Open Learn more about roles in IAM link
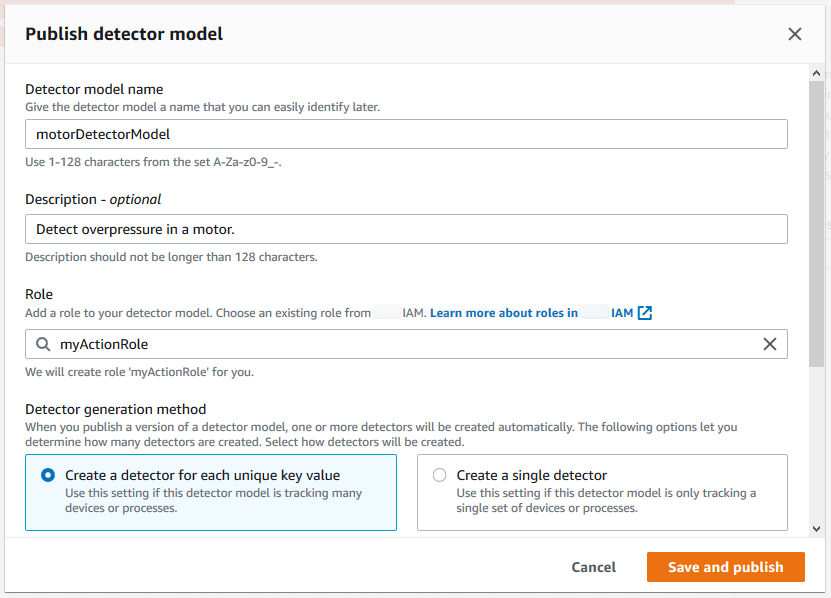 (531, 313)
